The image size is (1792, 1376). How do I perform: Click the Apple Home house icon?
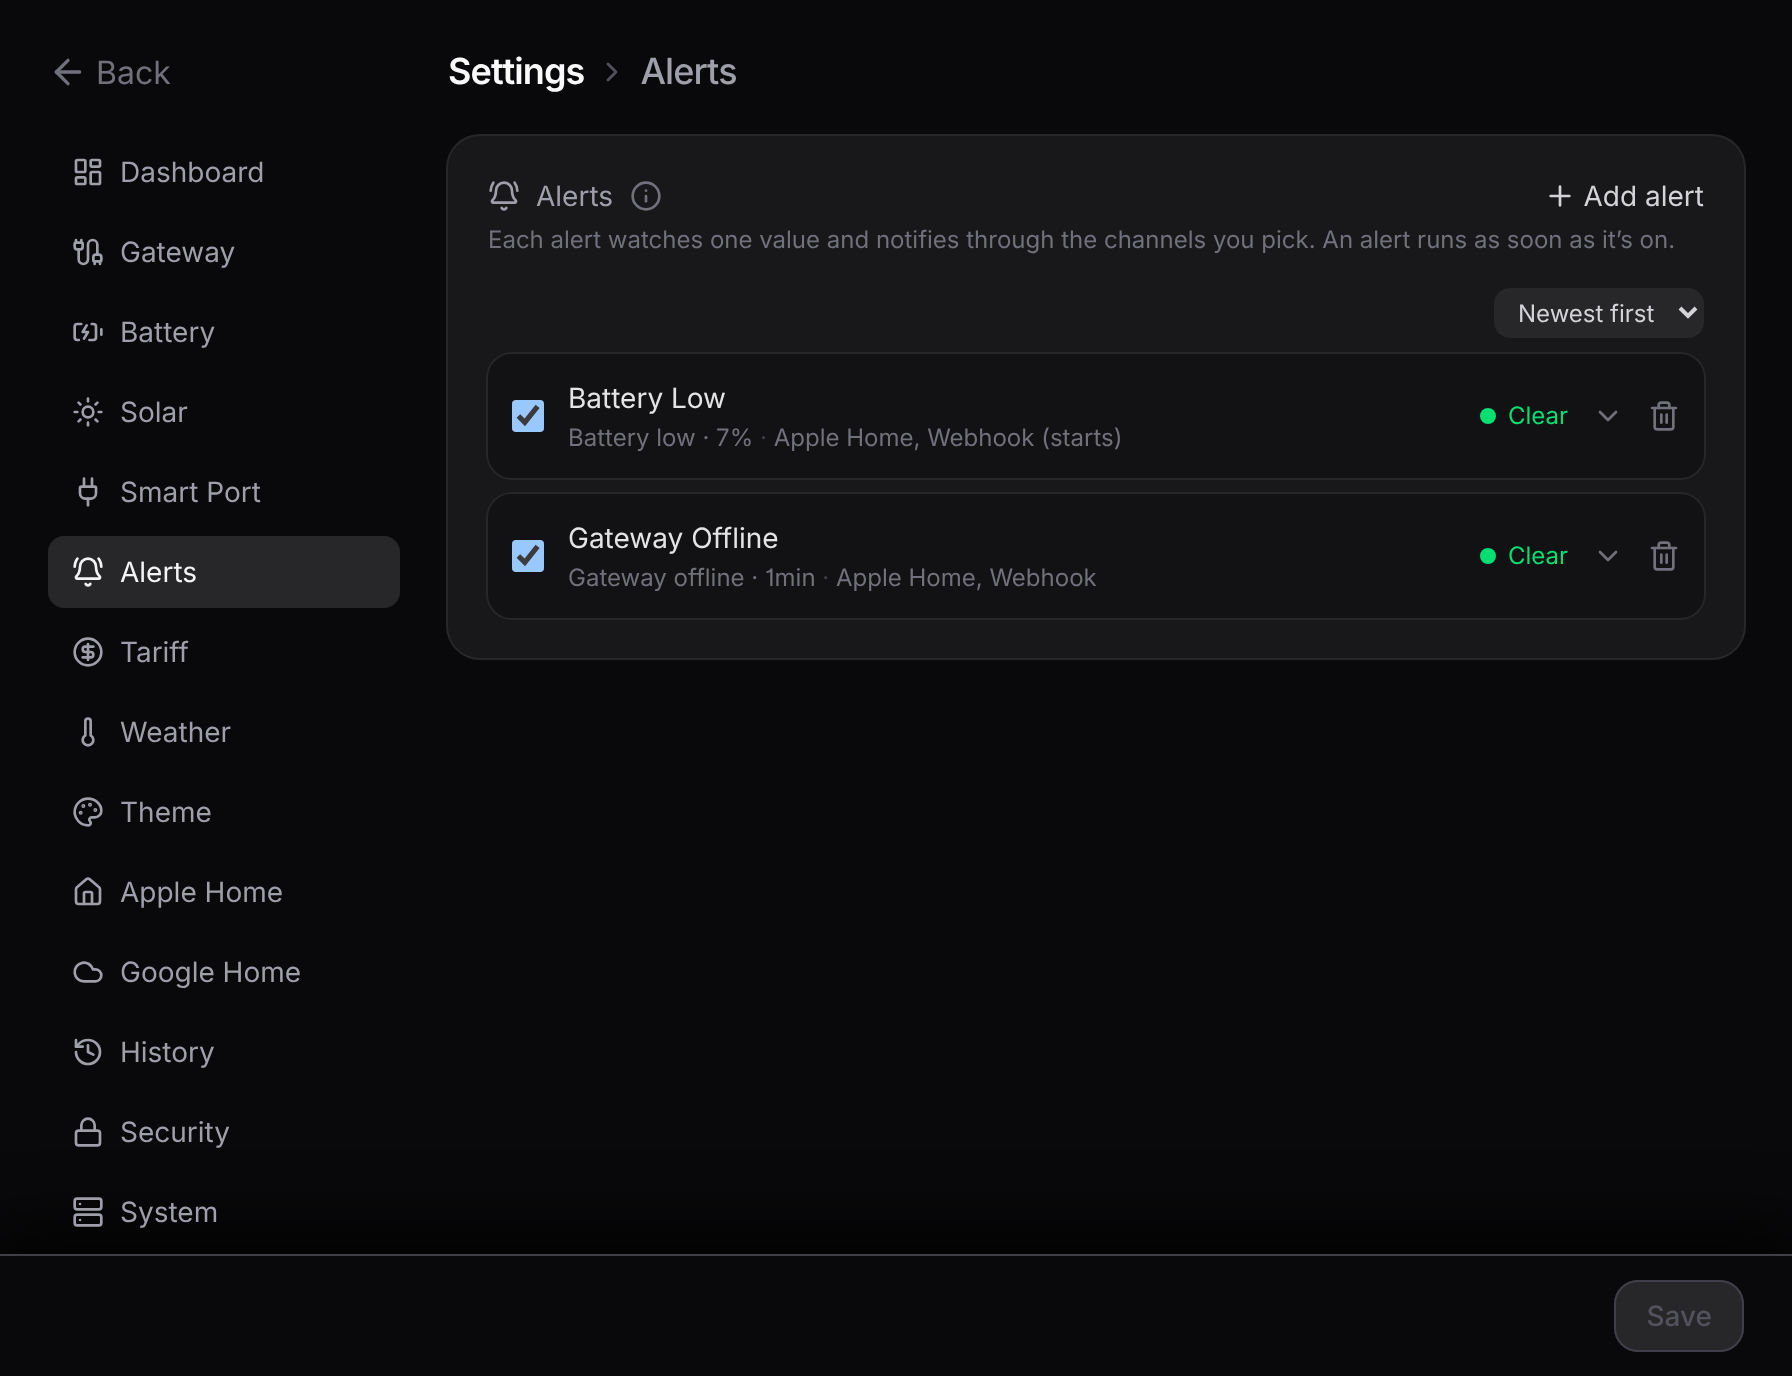point(88,892)
